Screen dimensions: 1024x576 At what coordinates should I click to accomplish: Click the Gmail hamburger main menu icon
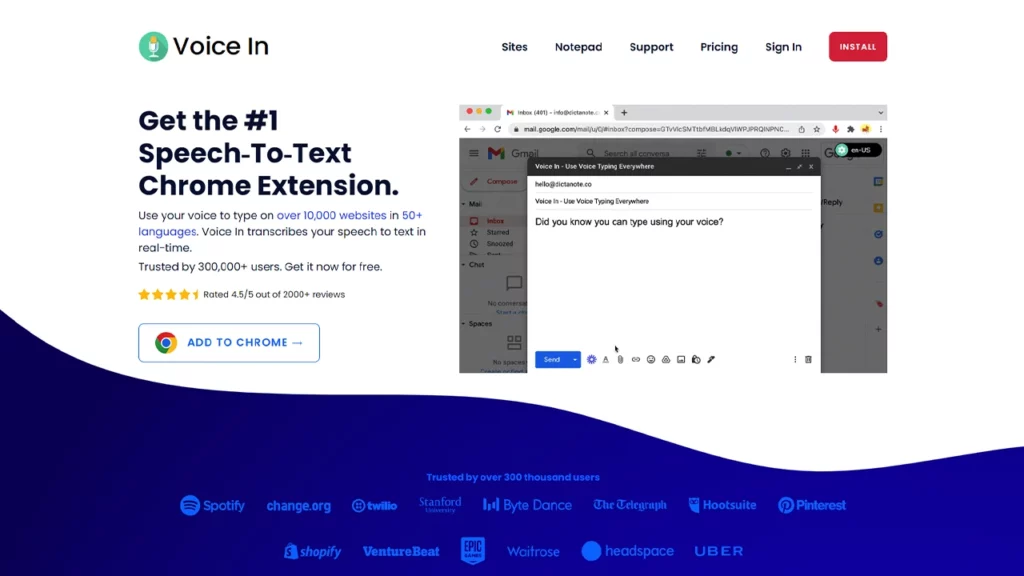(474, 153)
